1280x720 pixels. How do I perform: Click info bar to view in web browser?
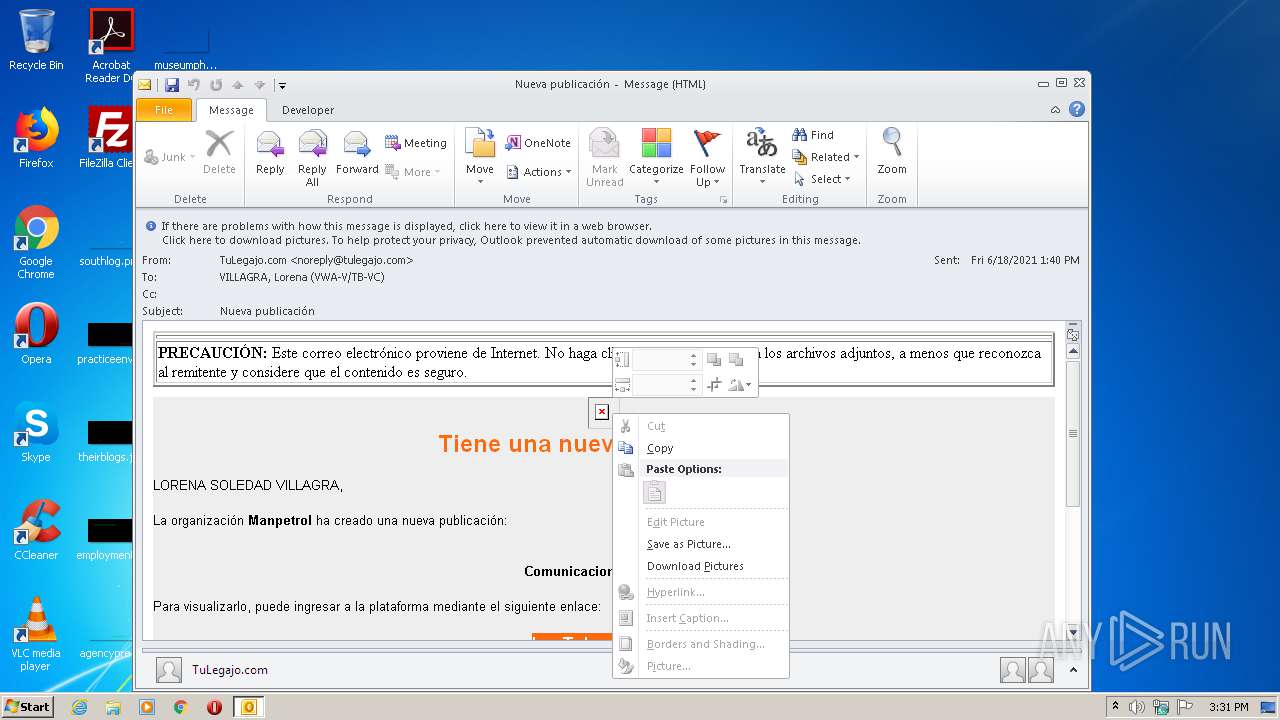coord(406,226)
